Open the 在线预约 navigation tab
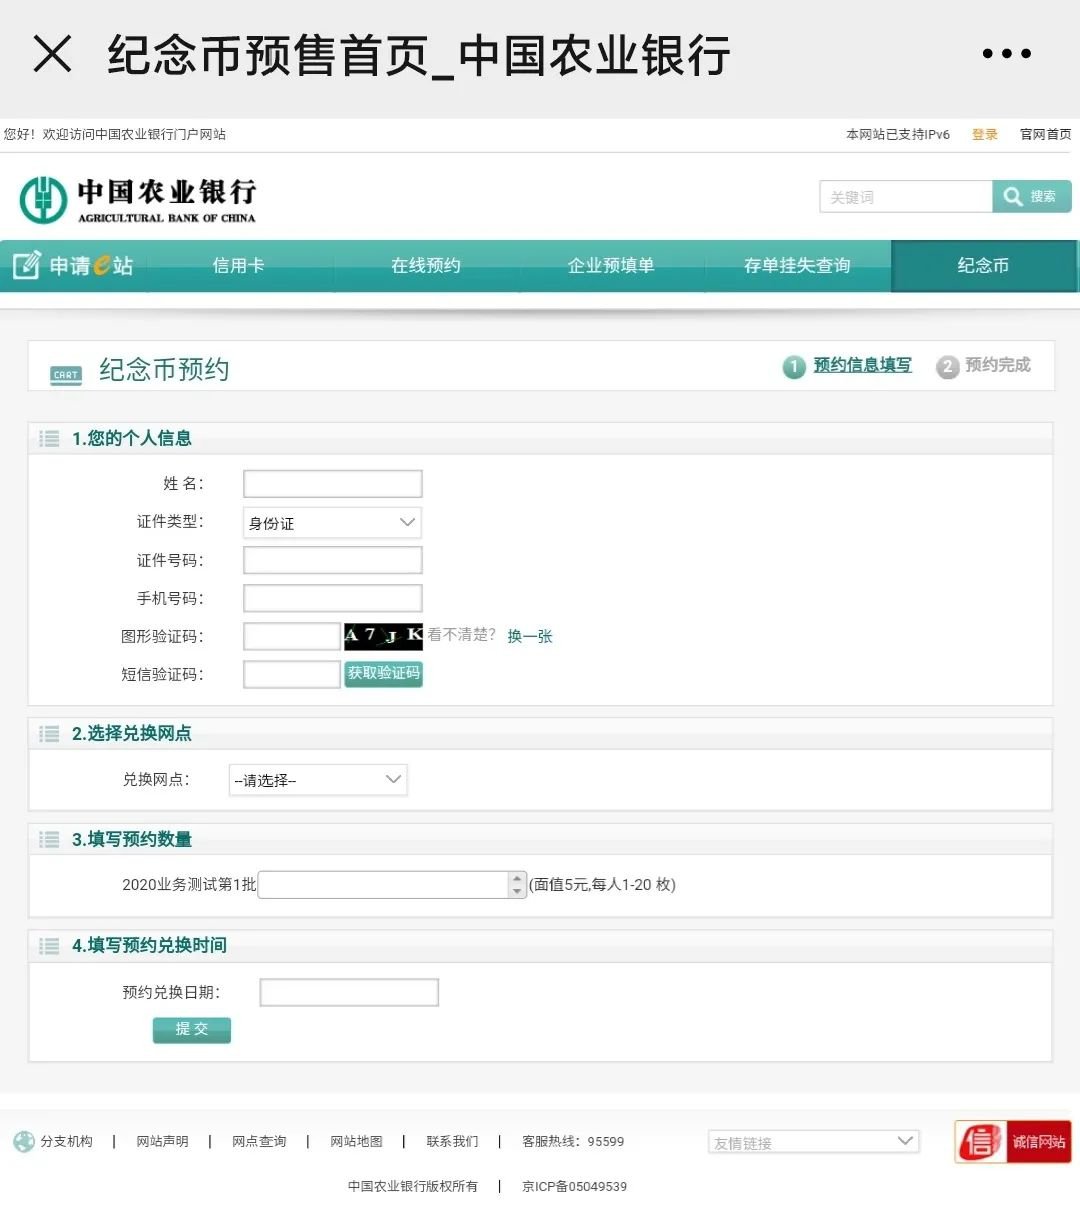1080x1214 pixels. pyautogui.click(x=426, y=266)
